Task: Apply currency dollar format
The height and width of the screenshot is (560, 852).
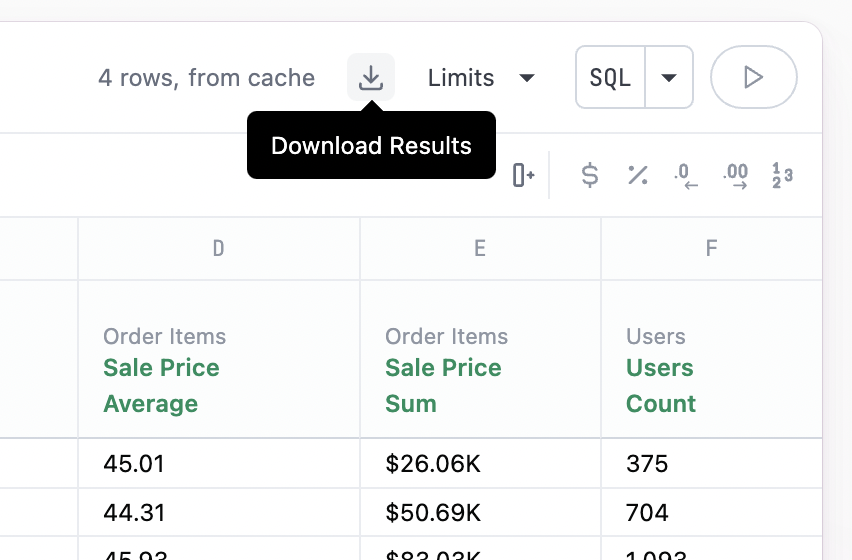Action: point(590,175)
